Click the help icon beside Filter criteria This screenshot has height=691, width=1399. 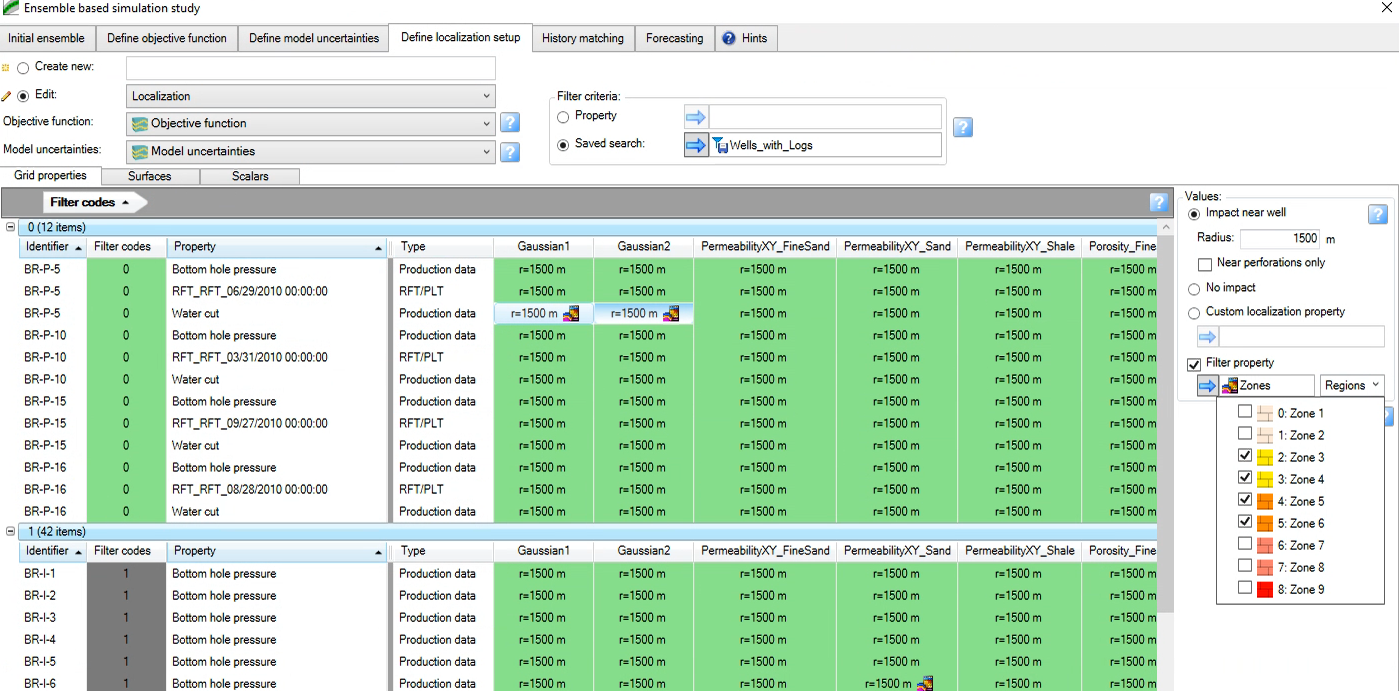(962, 127)
